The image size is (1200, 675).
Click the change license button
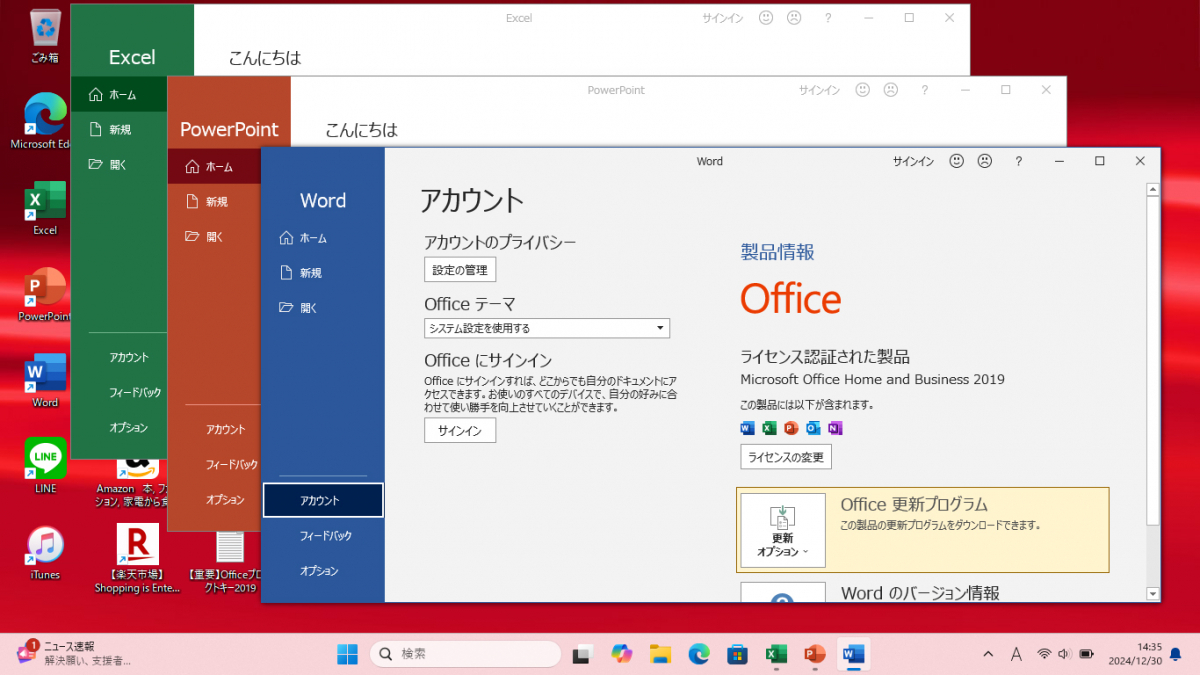click(786, 457)
